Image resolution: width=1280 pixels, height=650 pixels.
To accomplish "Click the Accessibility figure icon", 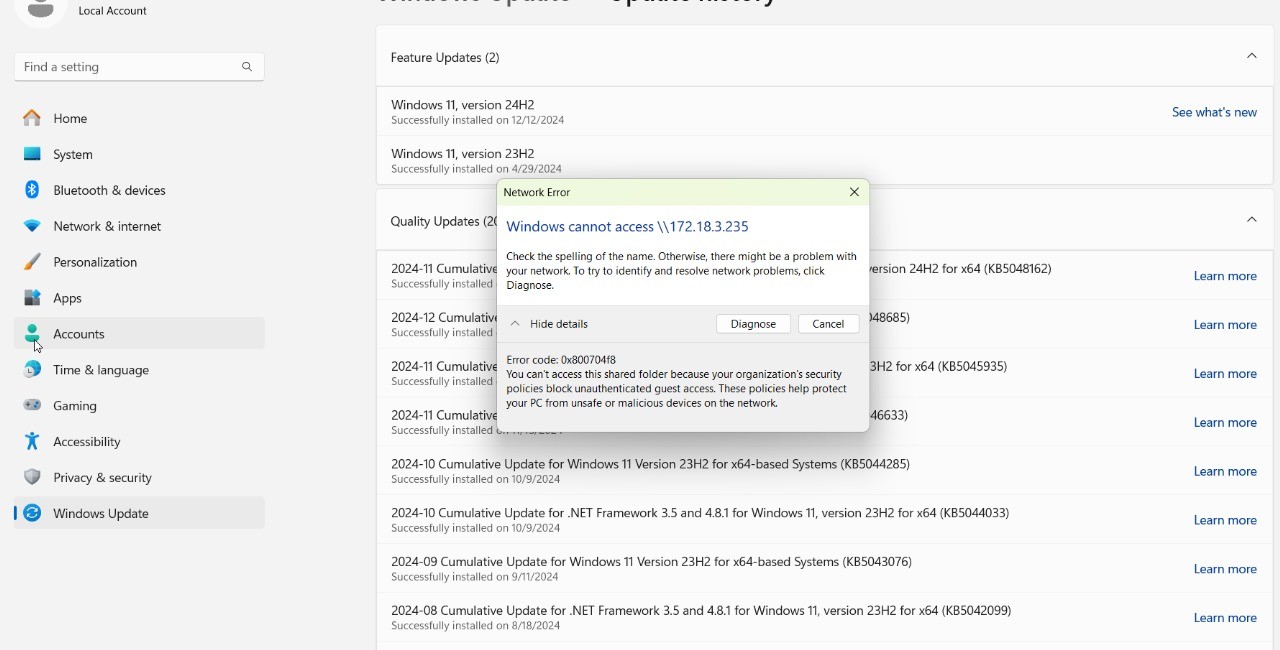I will [x=32, y=441].
